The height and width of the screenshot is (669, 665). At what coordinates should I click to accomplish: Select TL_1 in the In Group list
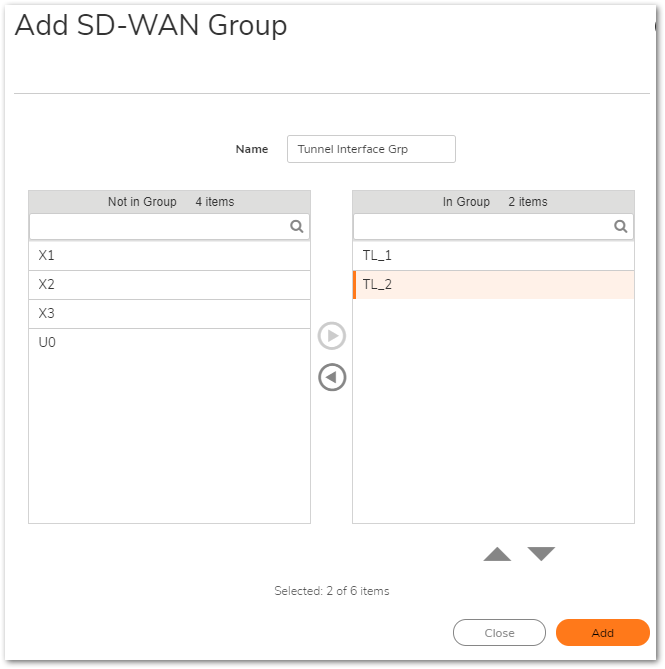click(x=493, y=256)
